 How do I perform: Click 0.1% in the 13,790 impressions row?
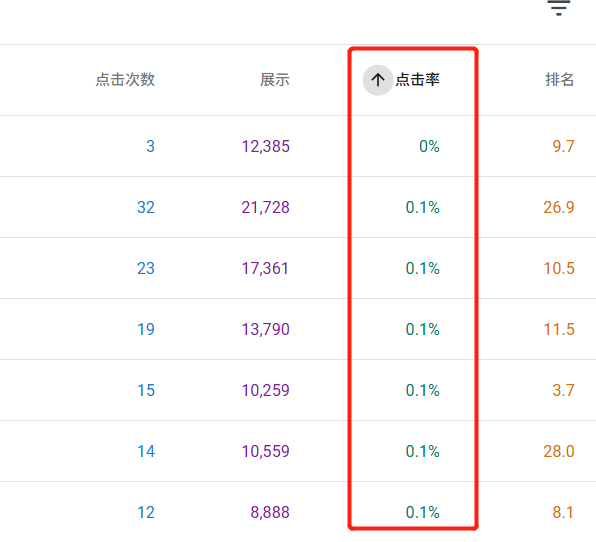tap(423, 330)
